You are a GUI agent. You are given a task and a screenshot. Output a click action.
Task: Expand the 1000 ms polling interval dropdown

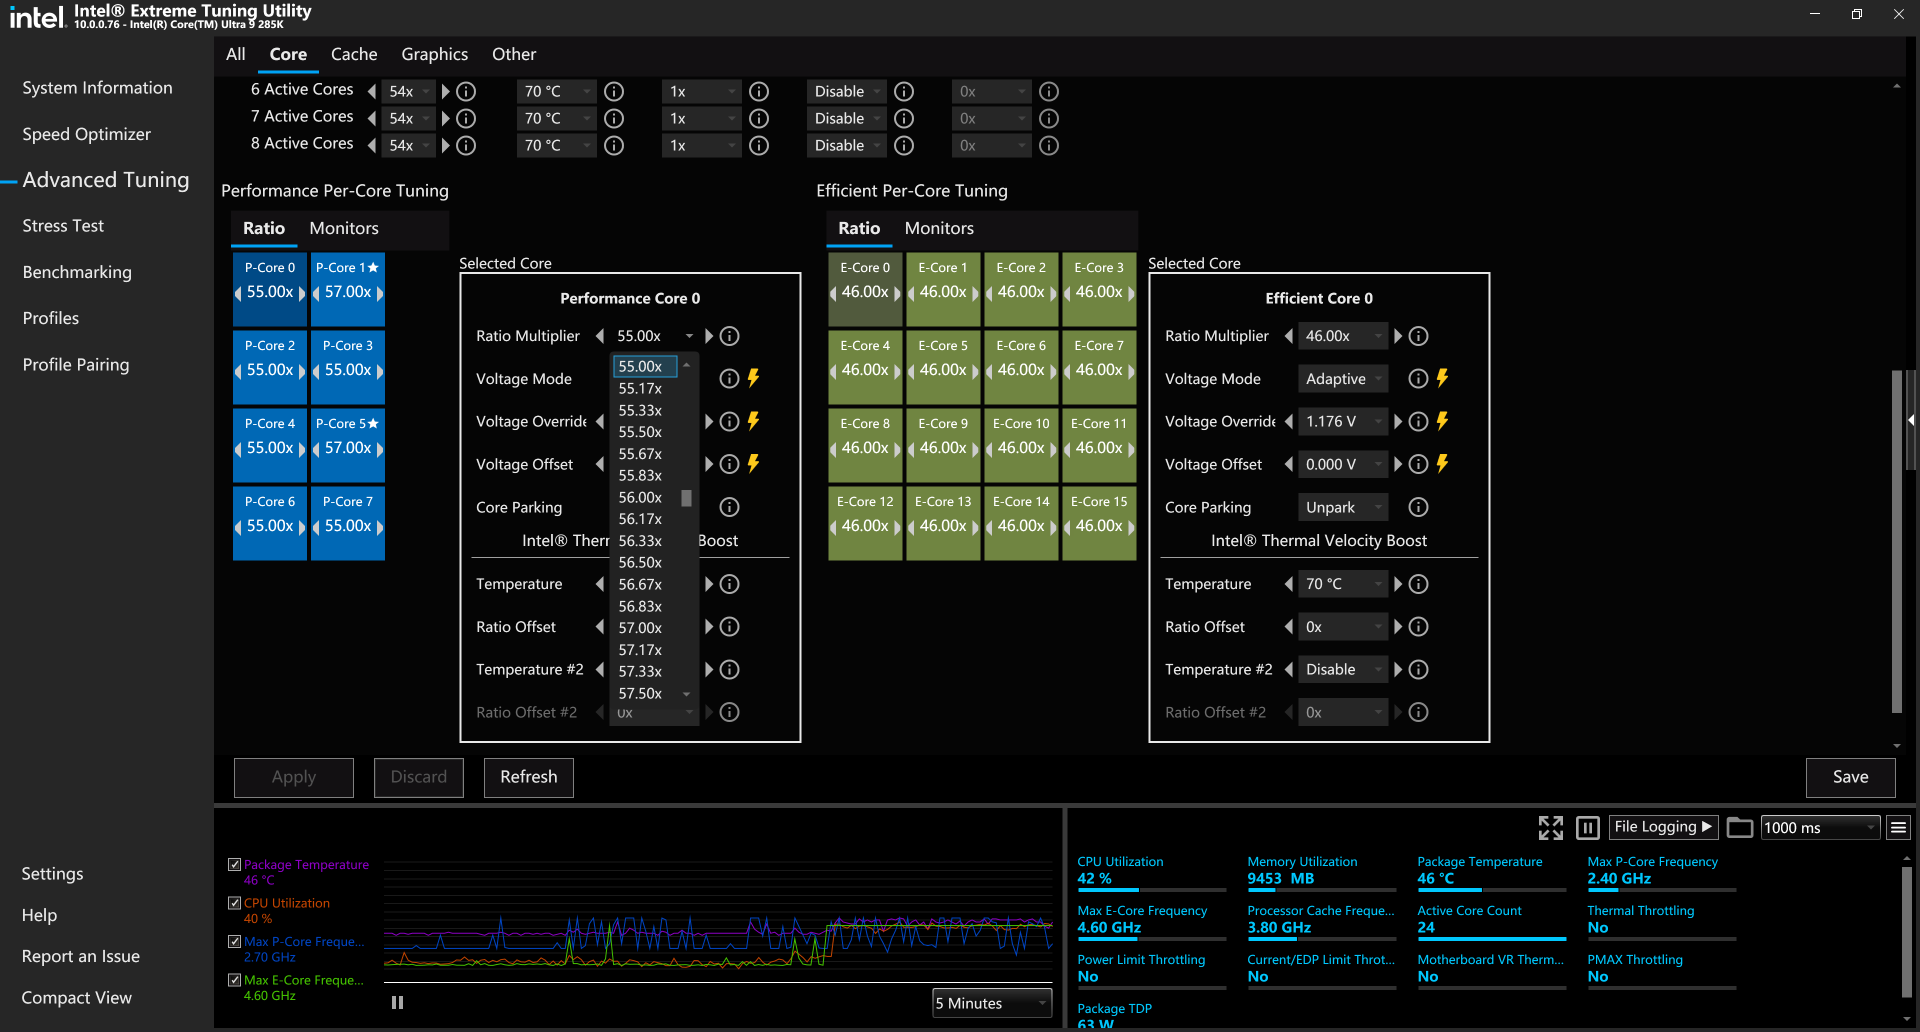pyautogui.click(x=1819, y=827)
